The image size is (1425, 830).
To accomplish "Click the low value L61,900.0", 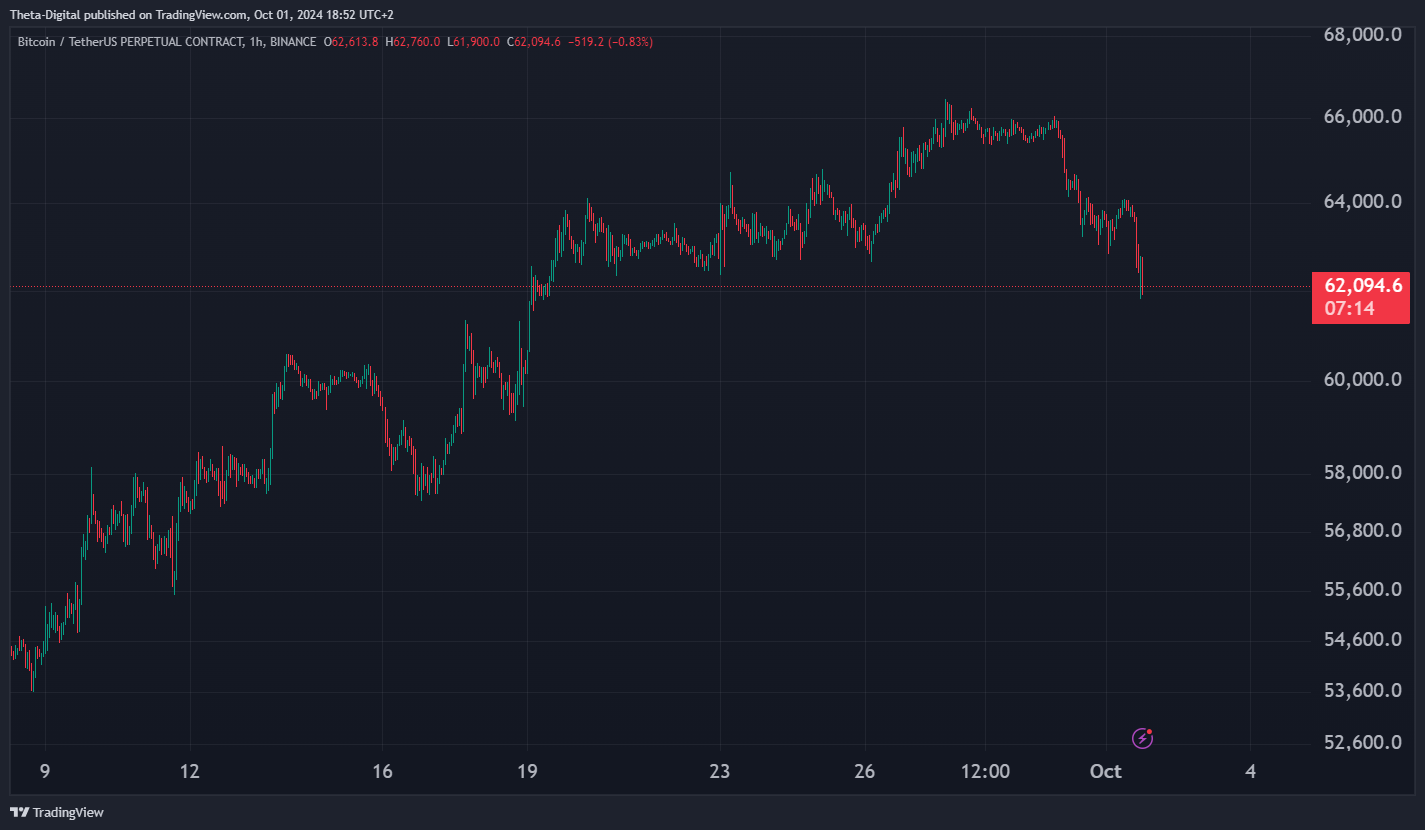I will (474, 42).
